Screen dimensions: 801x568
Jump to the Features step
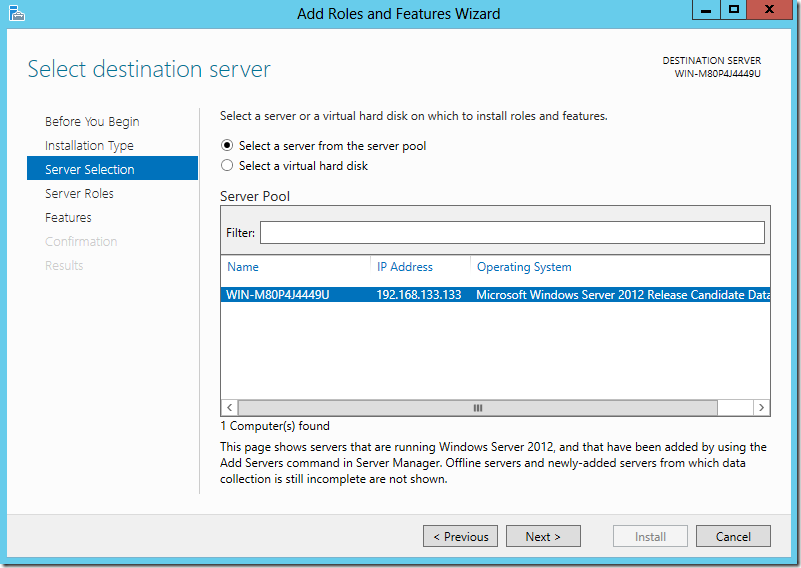68,218
